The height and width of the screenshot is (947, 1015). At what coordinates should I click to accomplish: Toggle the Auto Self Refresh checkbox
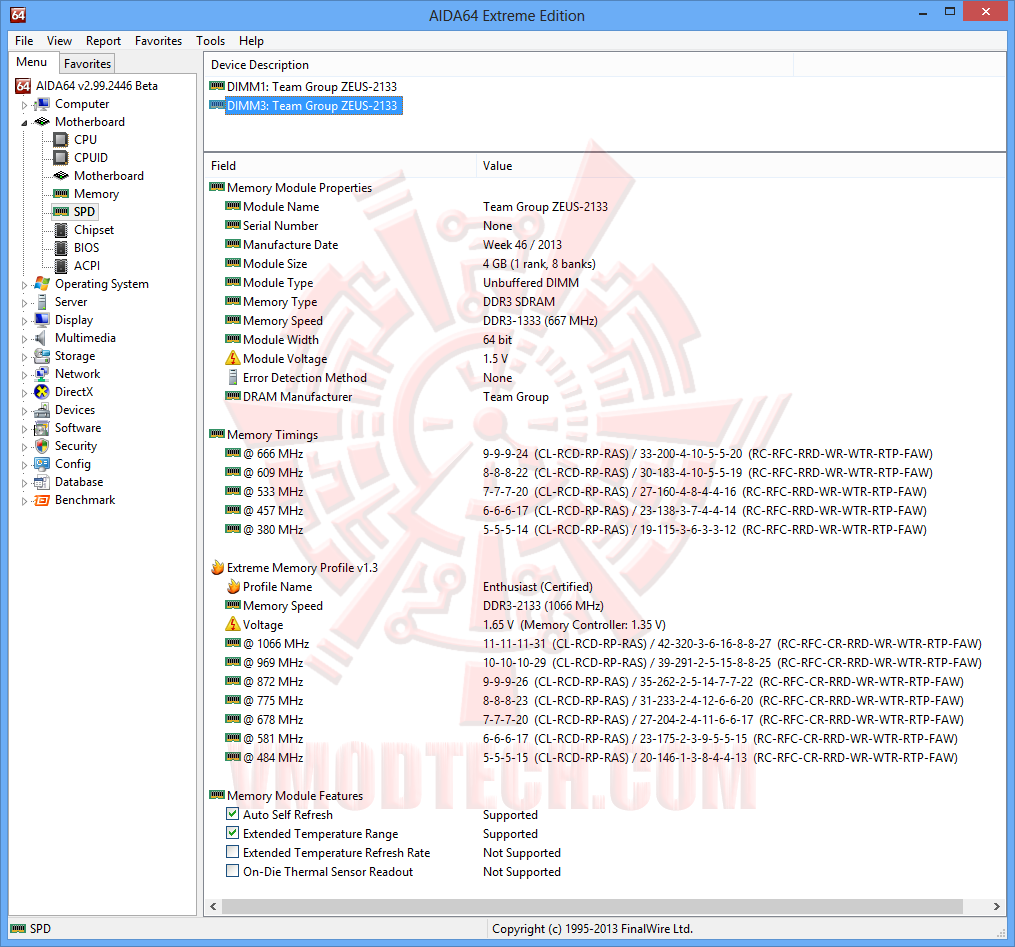(232, 814)
